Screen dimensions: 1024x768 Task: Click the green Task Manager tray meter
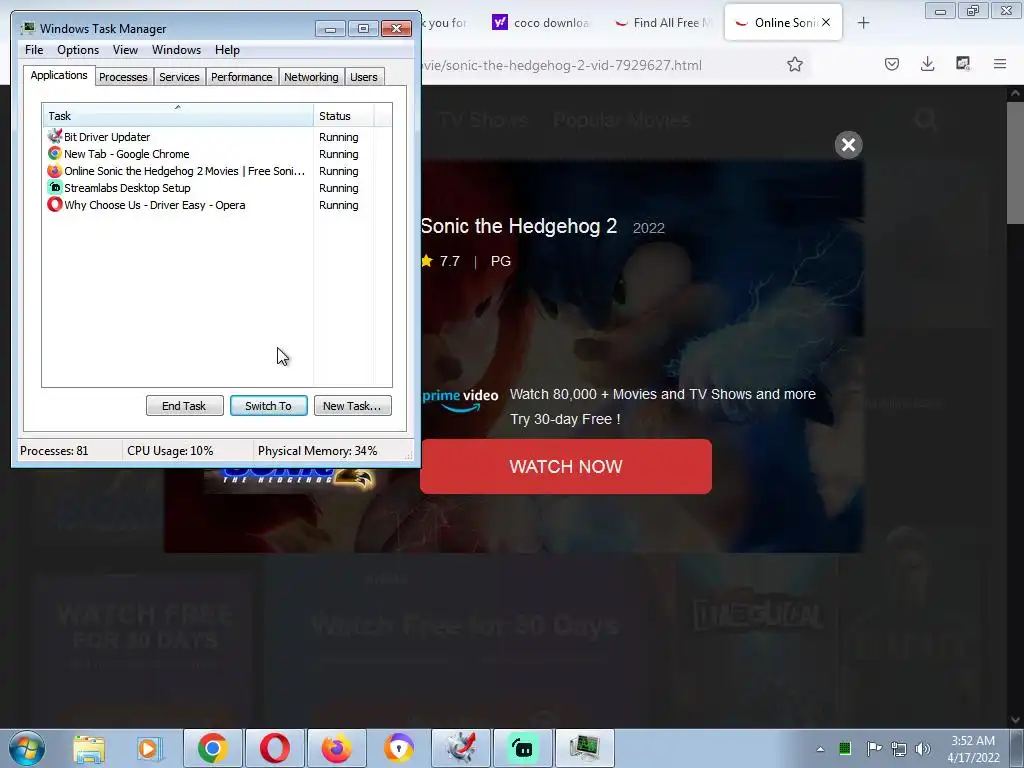845,748
